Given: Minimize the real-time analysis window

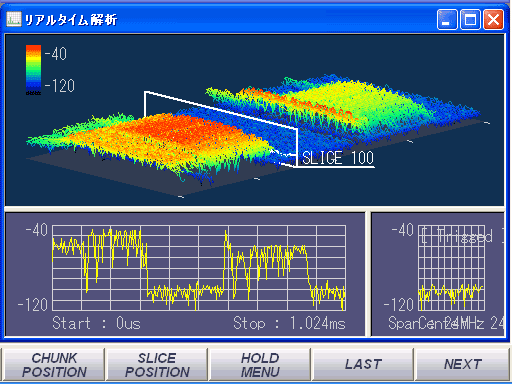Looking at the screenshot, I should click(447, 20).
